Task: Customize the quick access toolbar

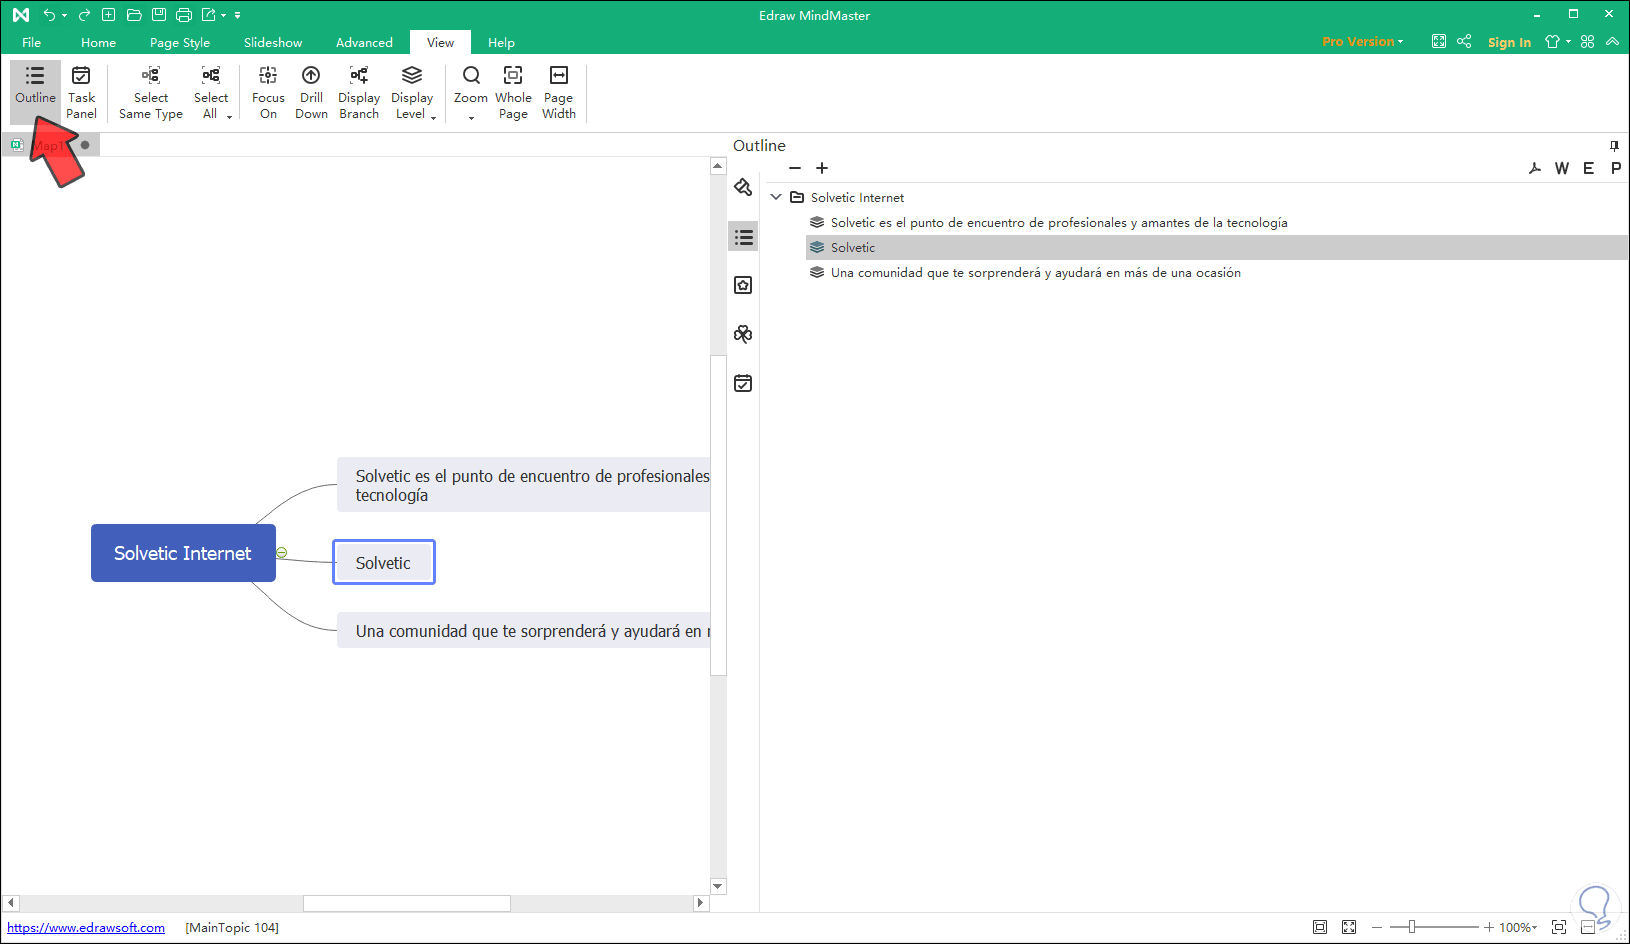Action: [238, 15]
